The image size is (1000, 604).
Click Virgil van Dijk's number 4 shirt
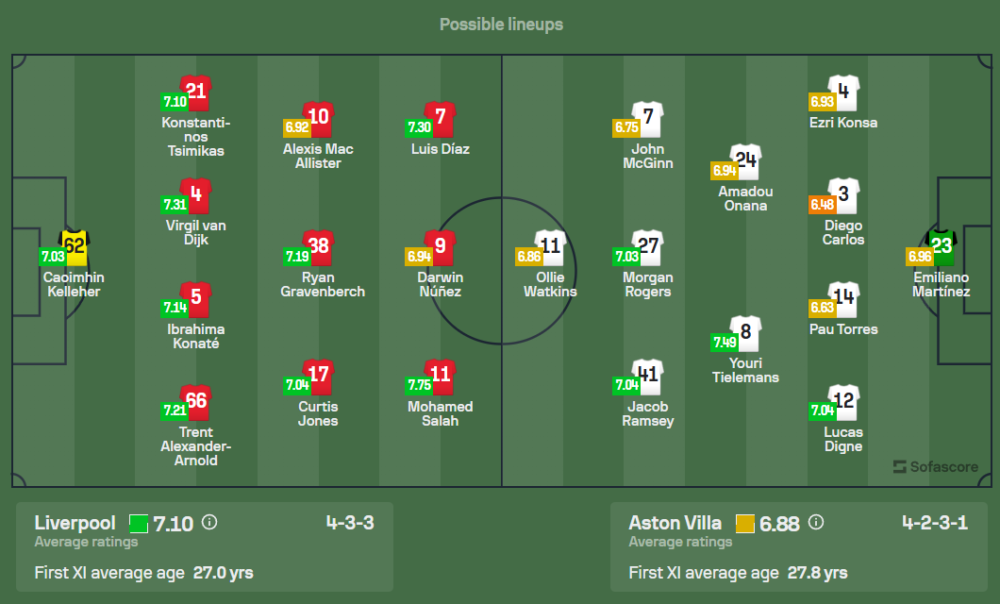pyautogui.click(x=196, y=194)
